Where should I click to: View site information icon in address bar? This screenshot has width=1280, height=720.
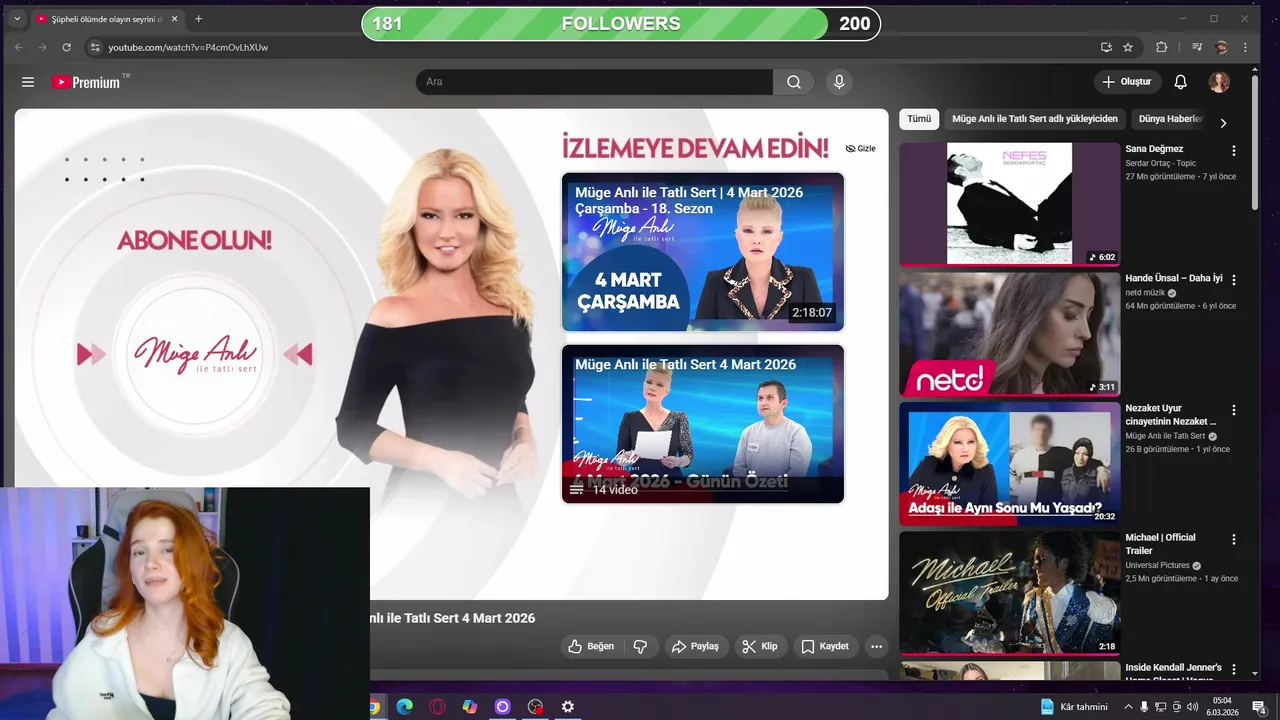coord(95,47)
